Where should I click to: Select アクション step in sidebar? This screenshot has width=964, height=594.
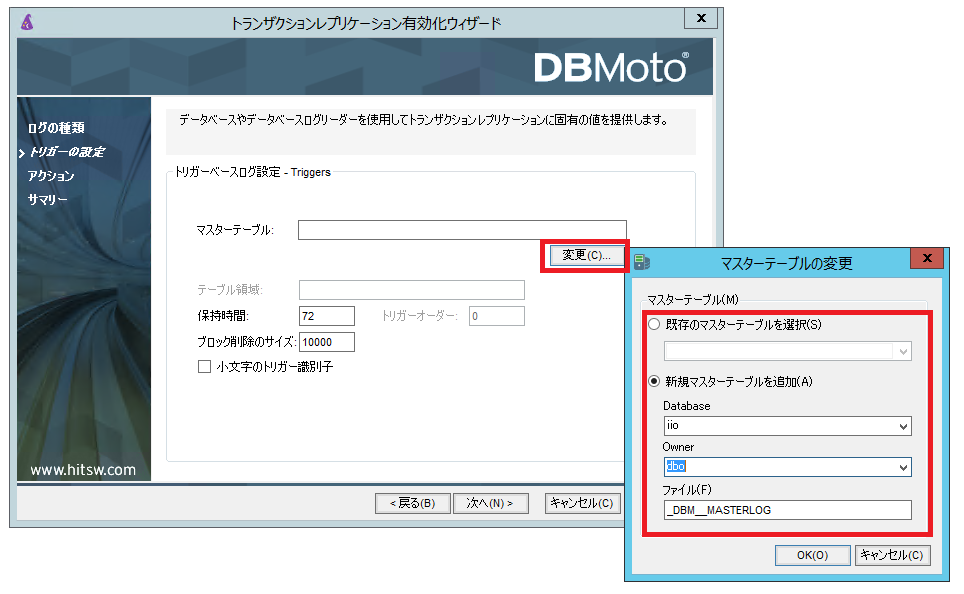pyautogui.click(x=51, y=176)
